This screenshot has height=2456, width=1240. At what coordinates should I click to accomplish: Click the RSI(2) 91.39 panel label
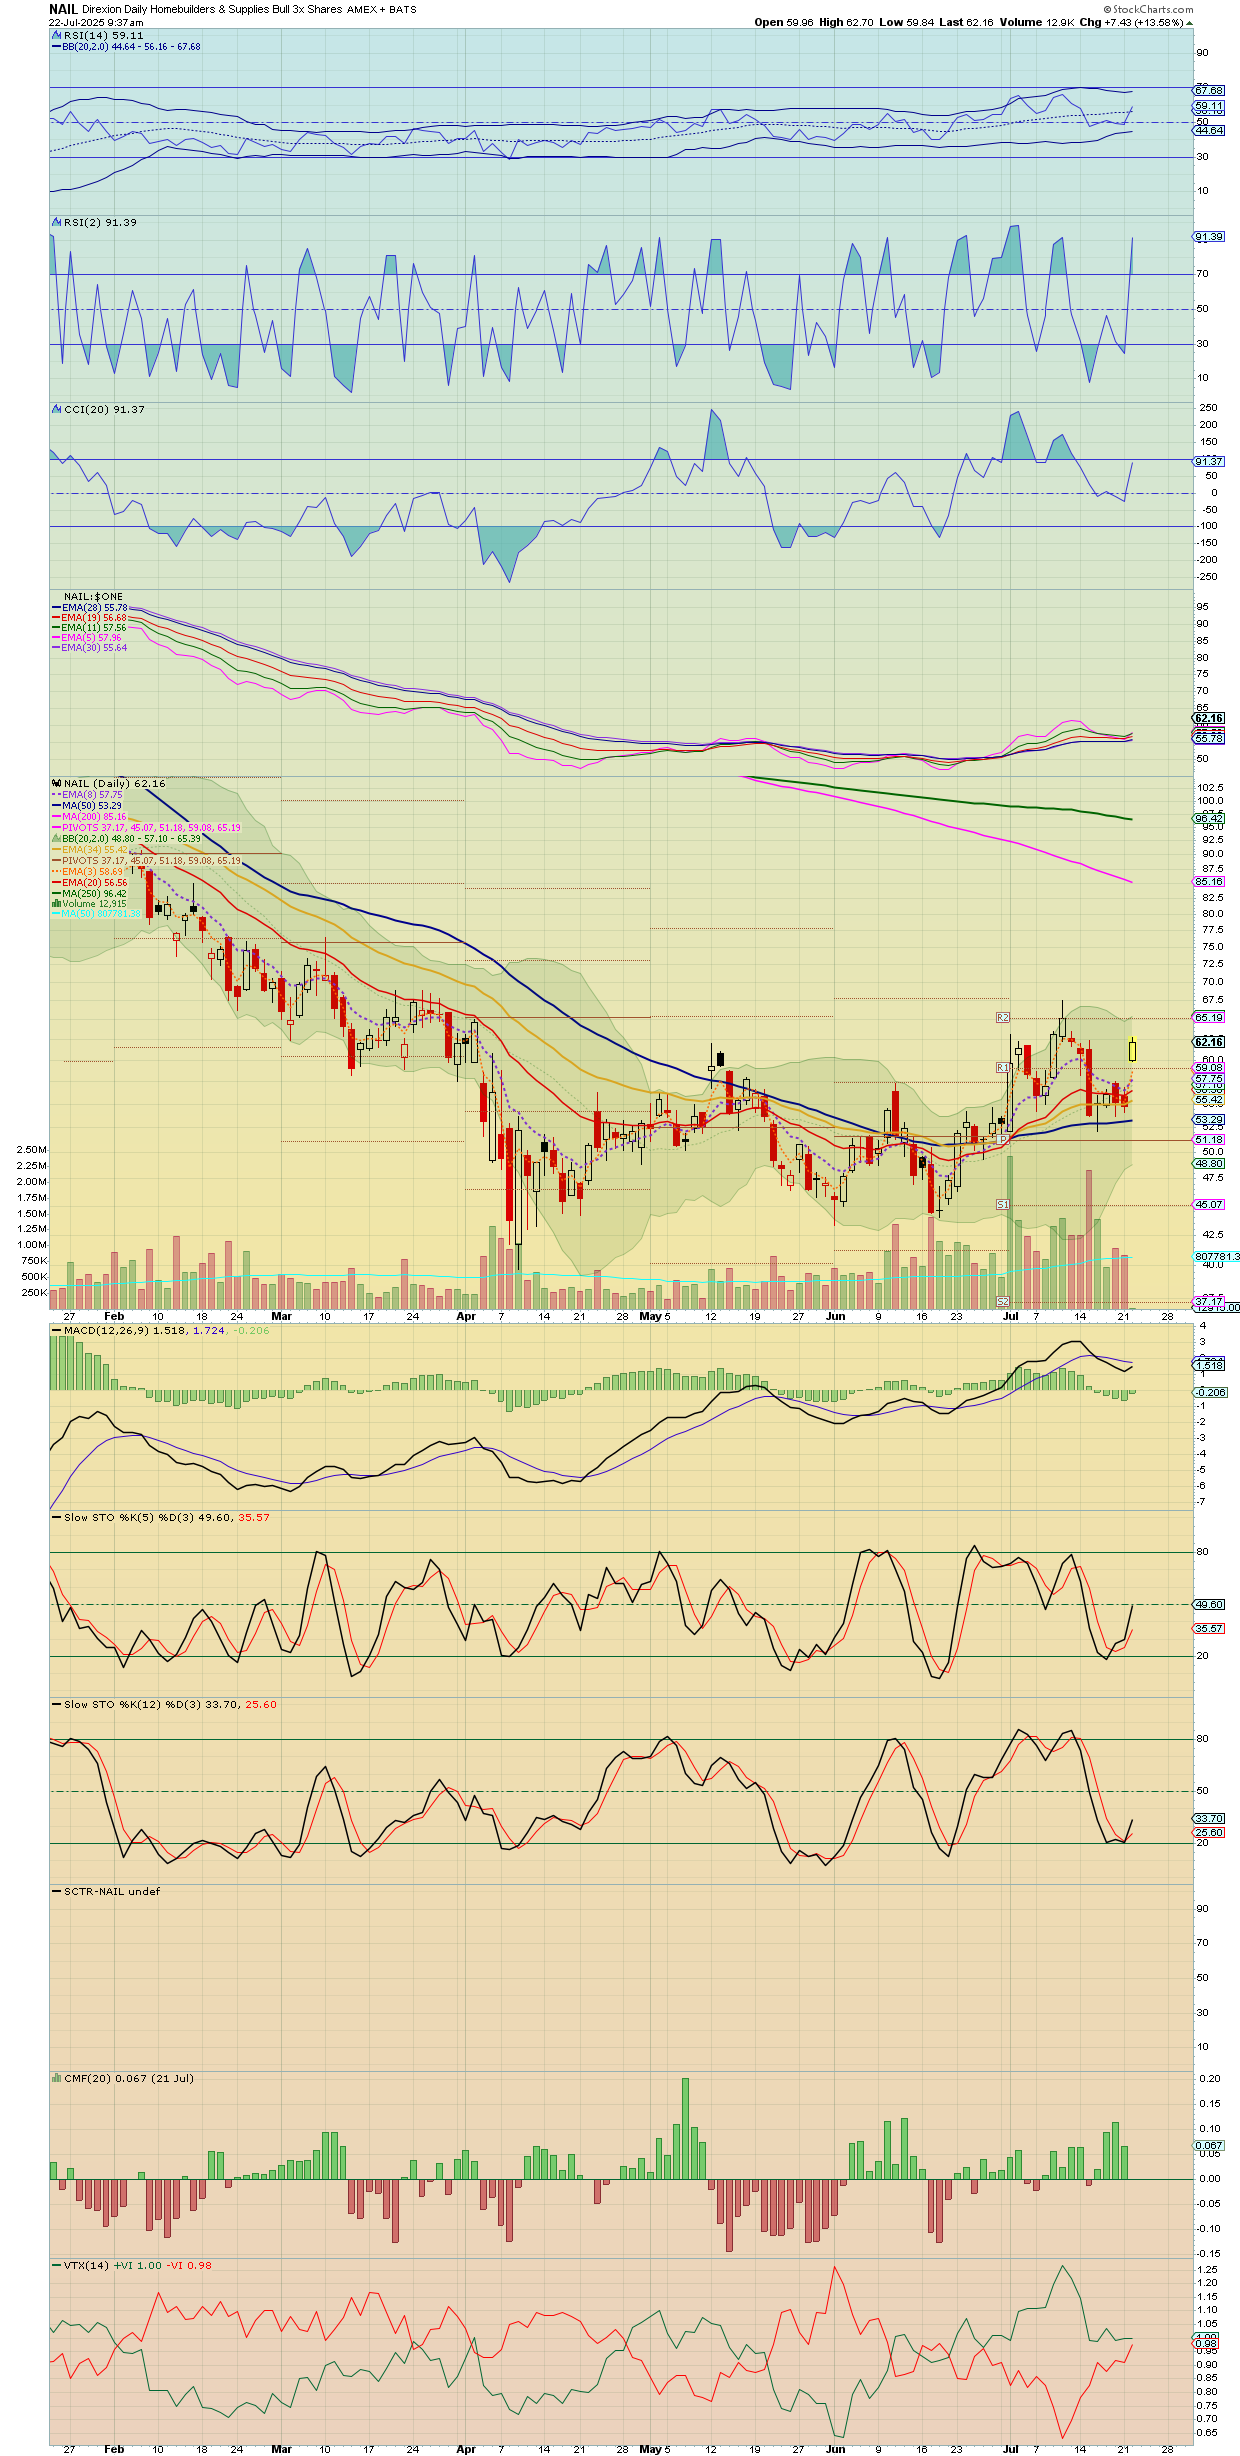click(x=100, y=222)
